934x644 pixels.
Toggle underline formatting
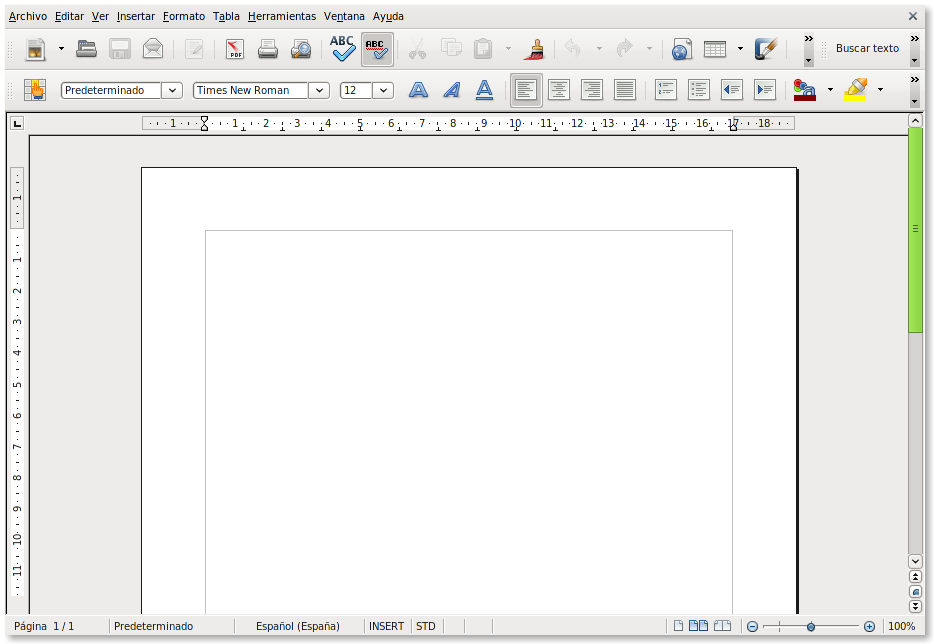[484, 90]
